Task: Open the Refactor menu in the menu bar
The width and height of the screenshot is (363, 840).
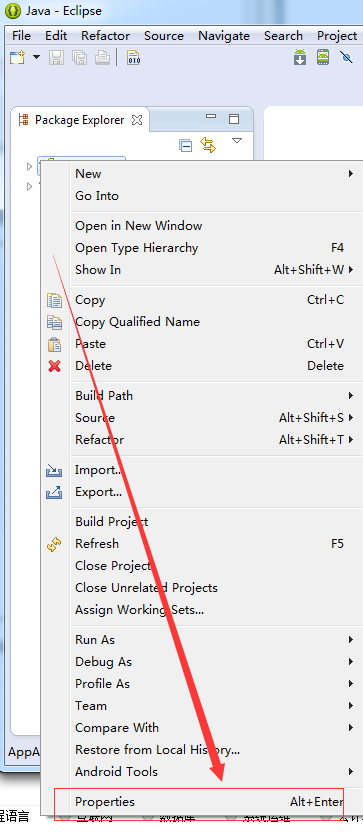Action: tap(105, 36)
